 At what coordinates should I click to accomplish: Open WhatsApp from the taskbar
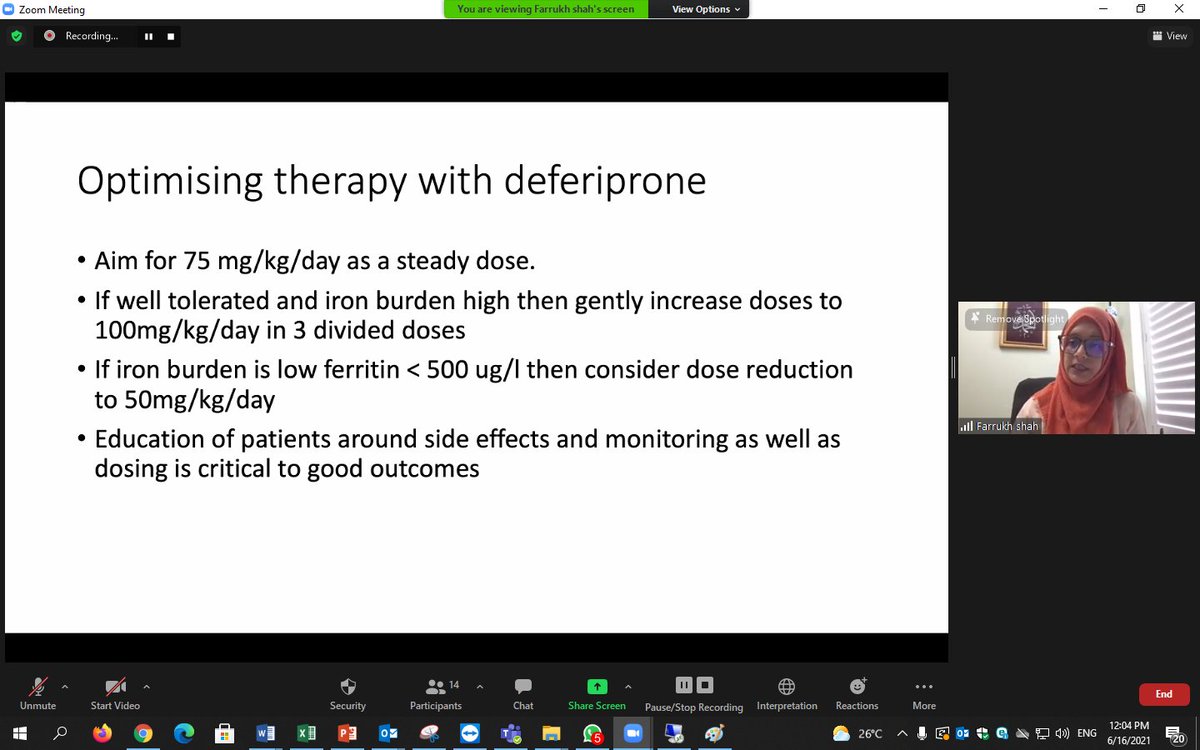593,733
